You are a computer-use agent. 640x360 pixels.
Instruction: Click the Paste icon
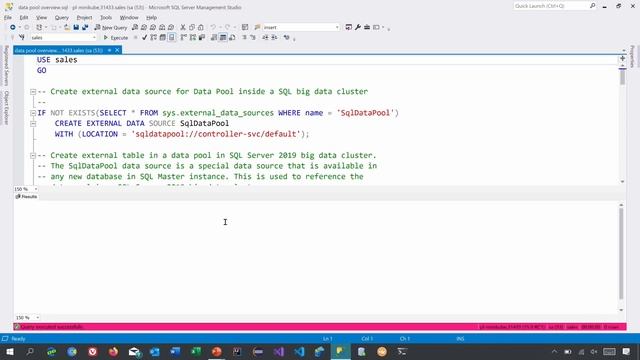pos(201,27)
